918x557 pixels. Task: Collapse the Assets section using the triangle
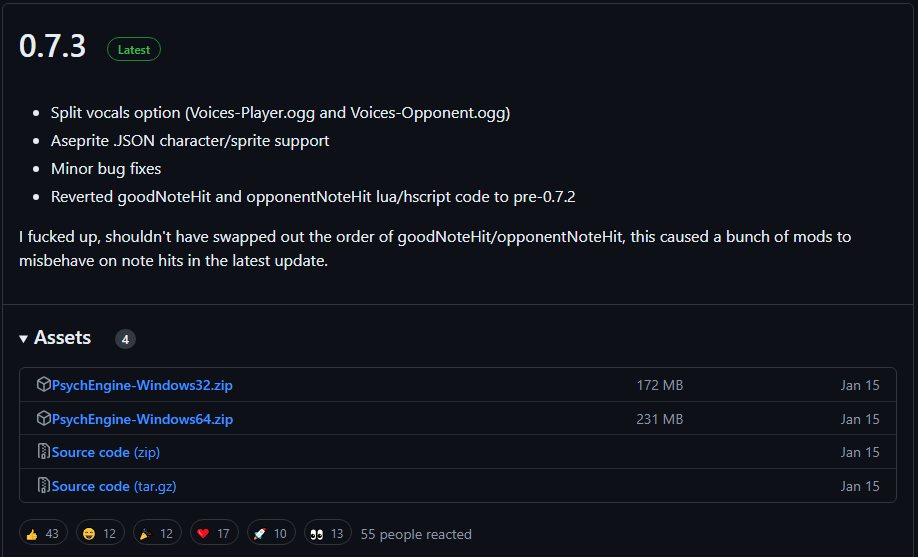pyautogui.click(x=24, y=339)
